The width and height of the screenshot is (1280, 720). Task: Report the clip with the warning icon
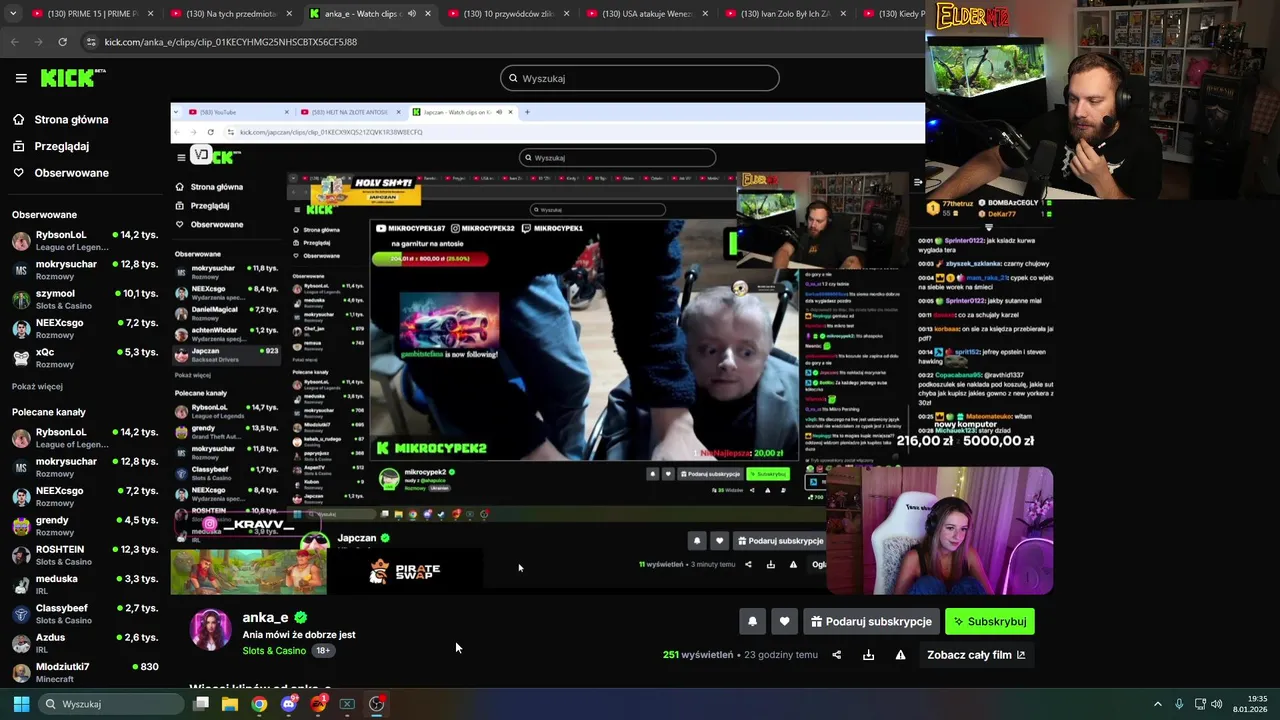pos(900,655)
